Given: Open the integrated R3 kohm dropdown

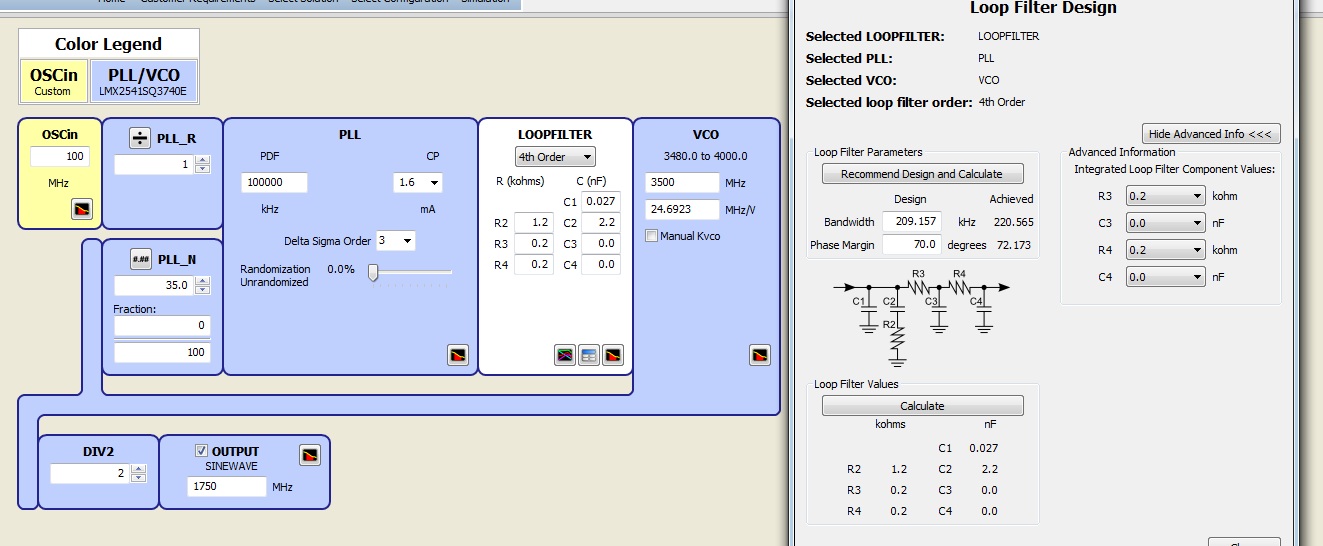Looking at the screenshot, I should [x=1165, y=196].
